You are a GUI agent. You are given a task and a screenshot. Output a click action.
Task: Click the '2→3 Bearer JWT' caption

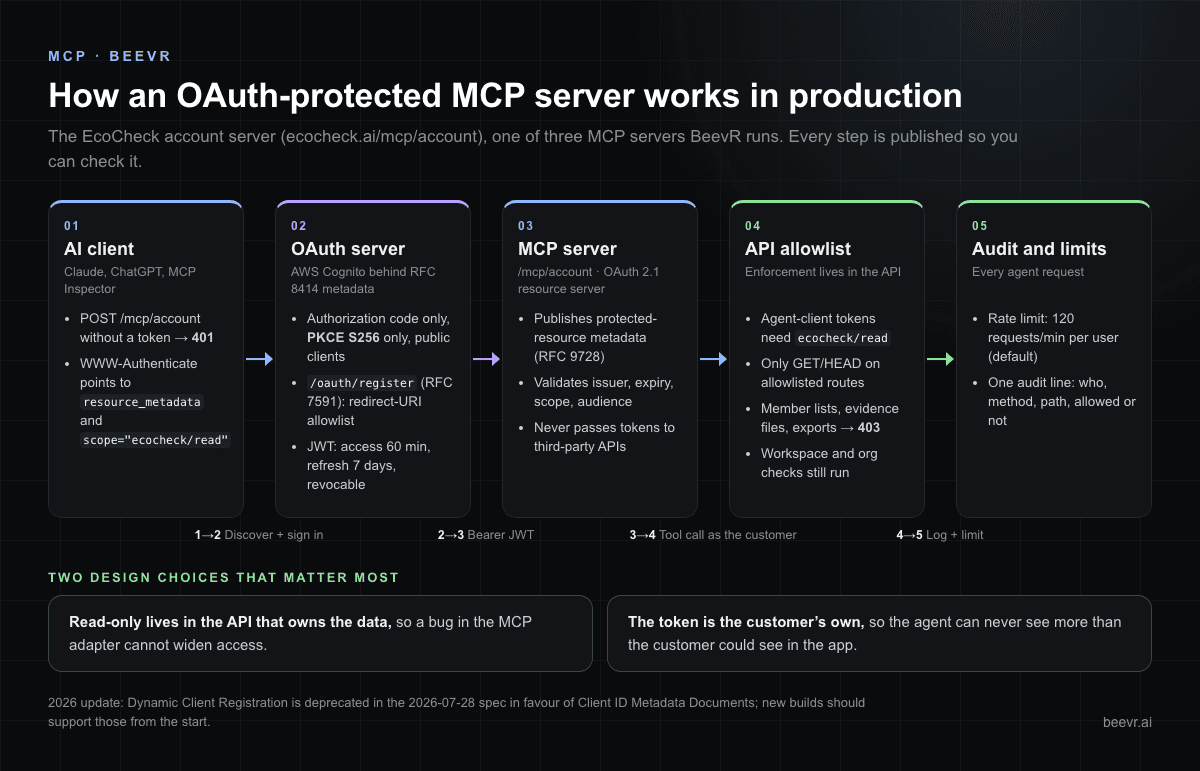tap(486, 535)
